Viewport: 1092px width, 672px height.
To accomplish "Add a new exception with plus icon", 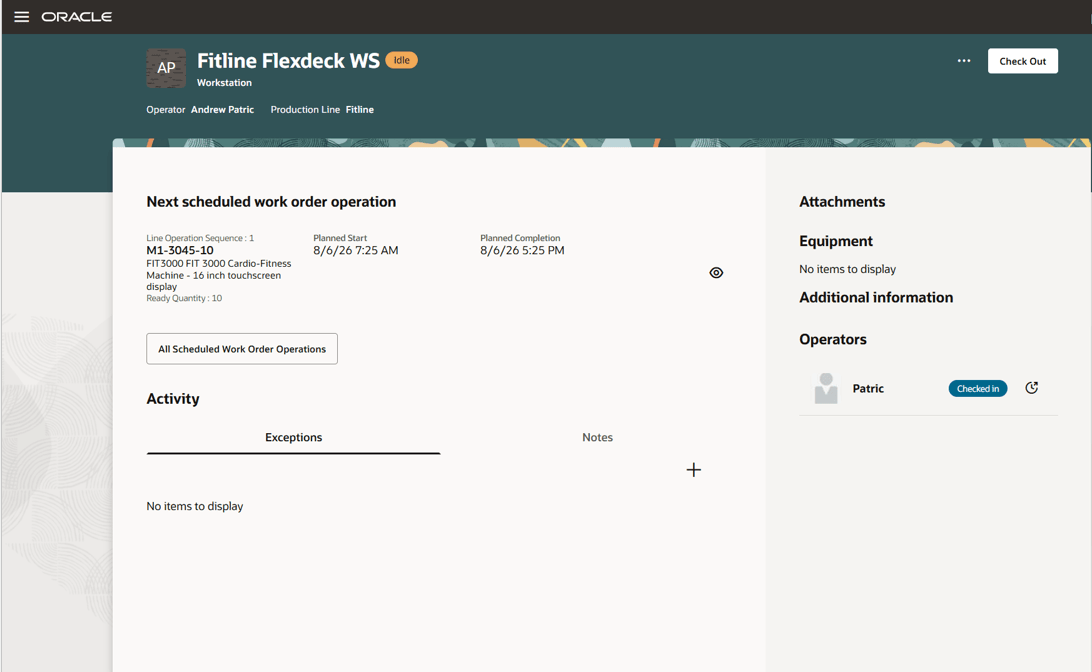I will click(x=694, y=470).
